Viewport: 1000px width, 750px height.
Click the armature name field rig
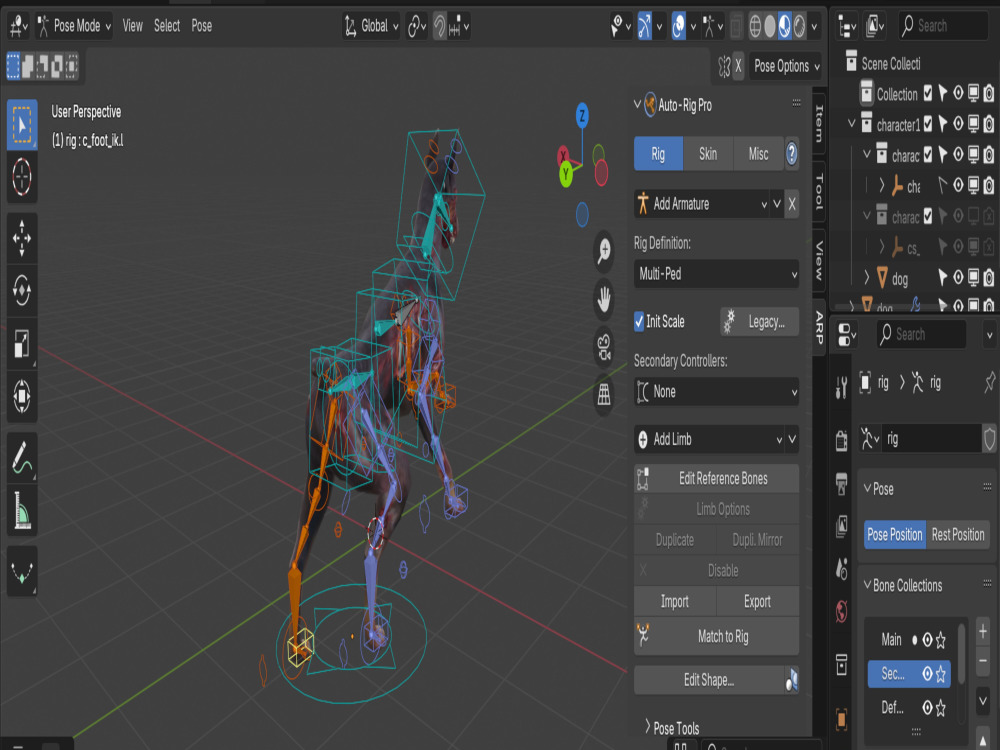pos(930,439)
